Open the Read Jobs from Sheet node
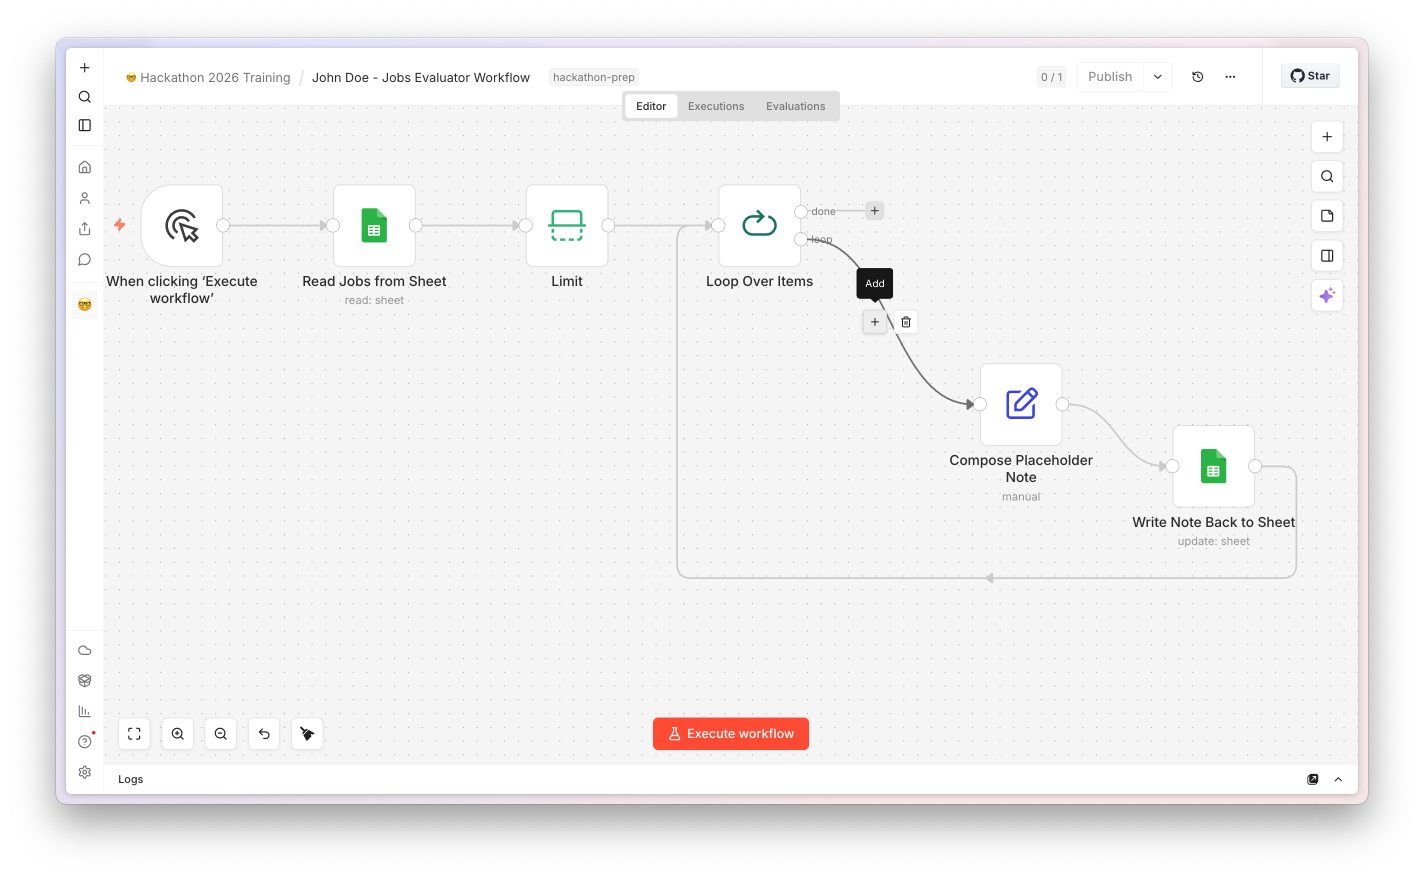 pos(374,225)
